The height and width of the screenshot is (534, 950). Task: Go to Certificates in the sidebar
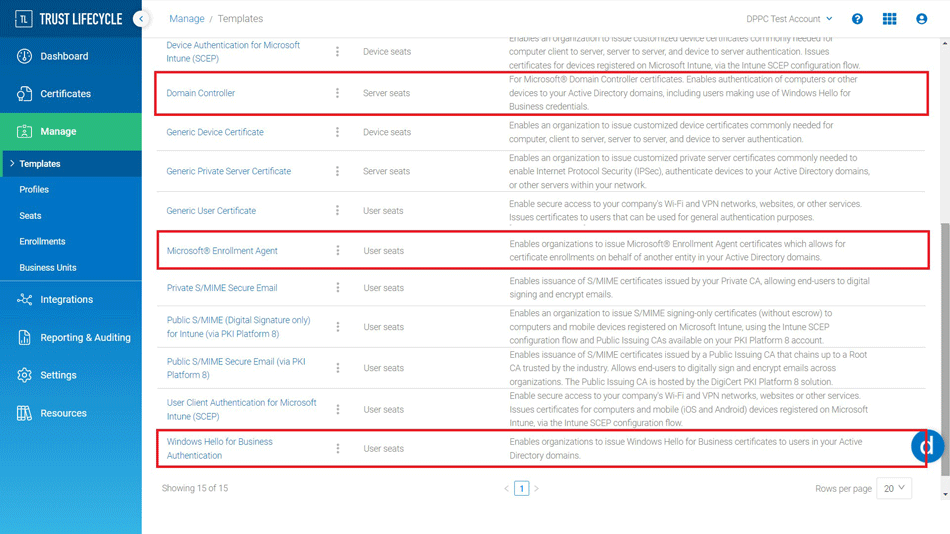pos(65,94)
